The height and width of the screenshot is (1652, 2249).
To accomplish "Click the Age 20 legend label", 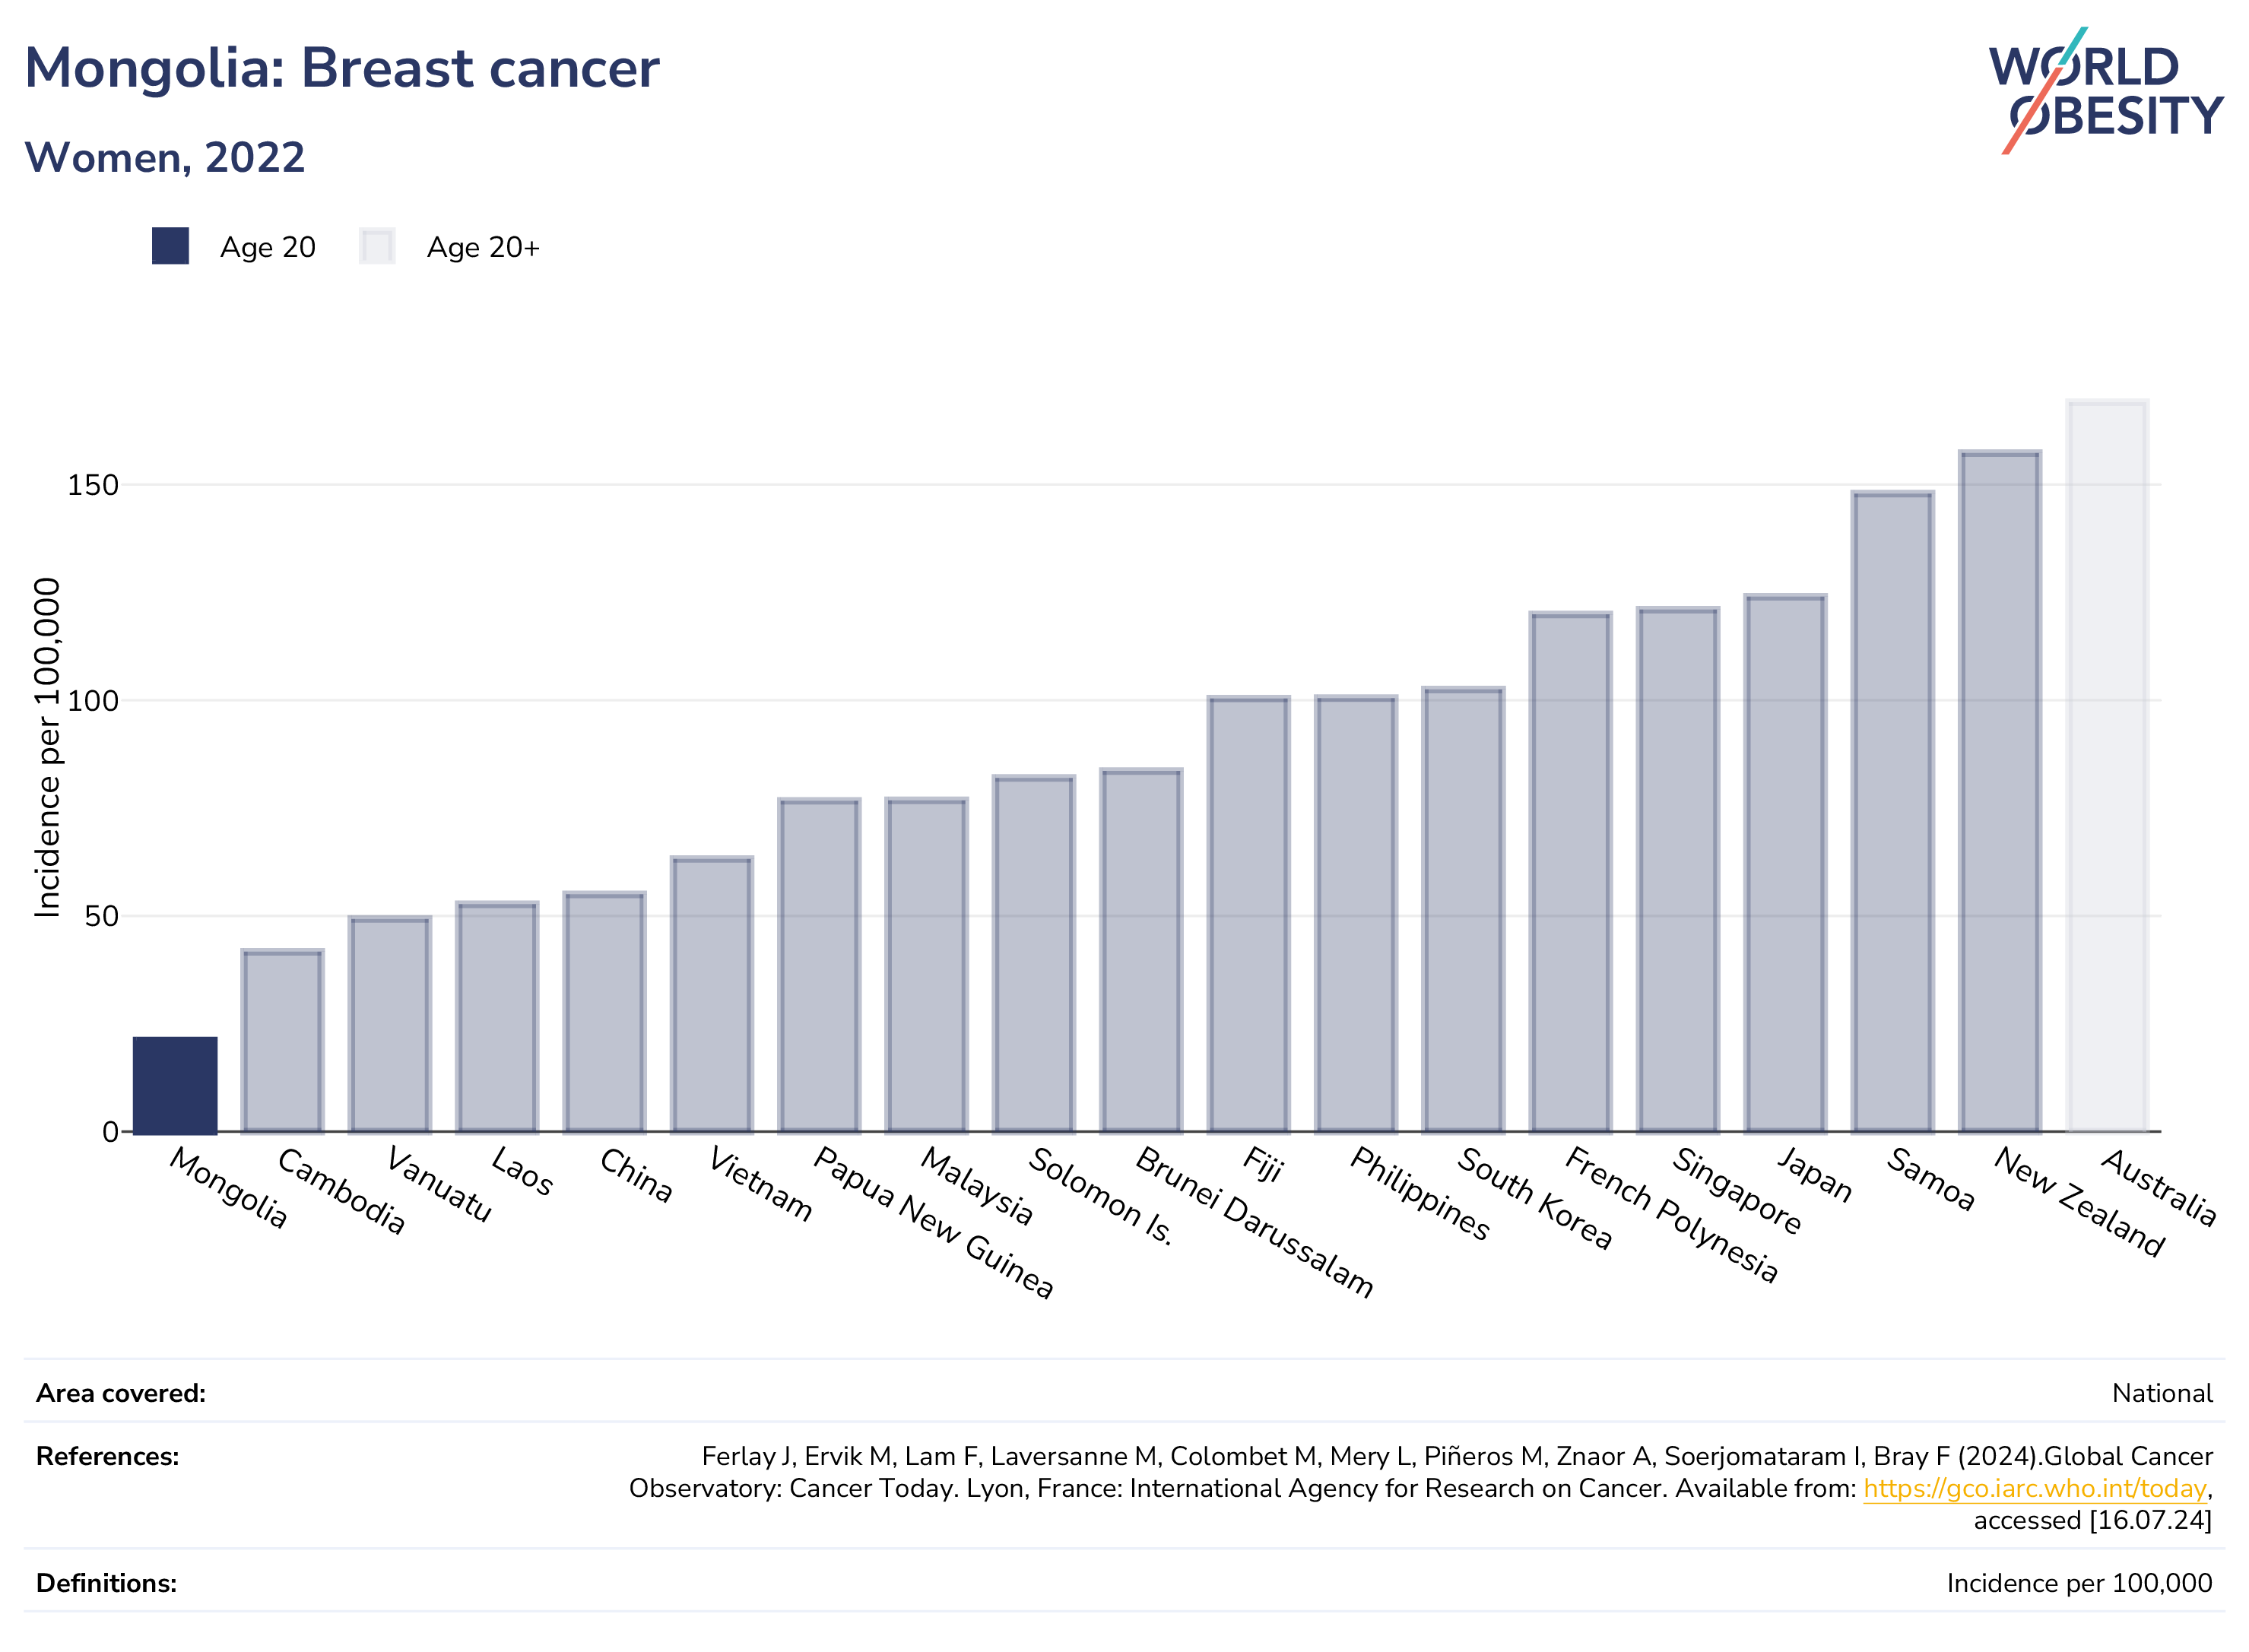I will (267, 247).
